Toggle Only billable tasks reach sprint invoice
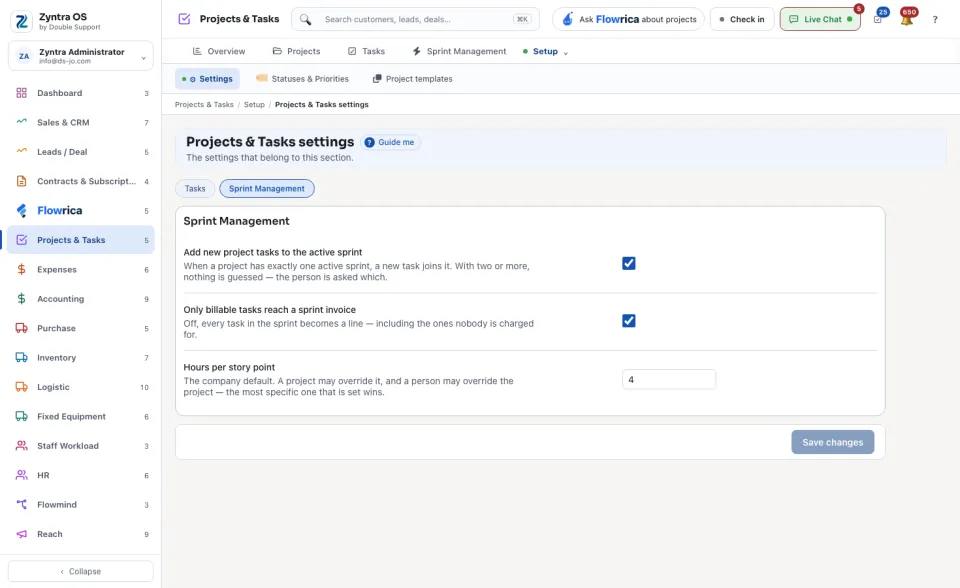The width and height of the screenshot is (960, 588). coord(629,321)
